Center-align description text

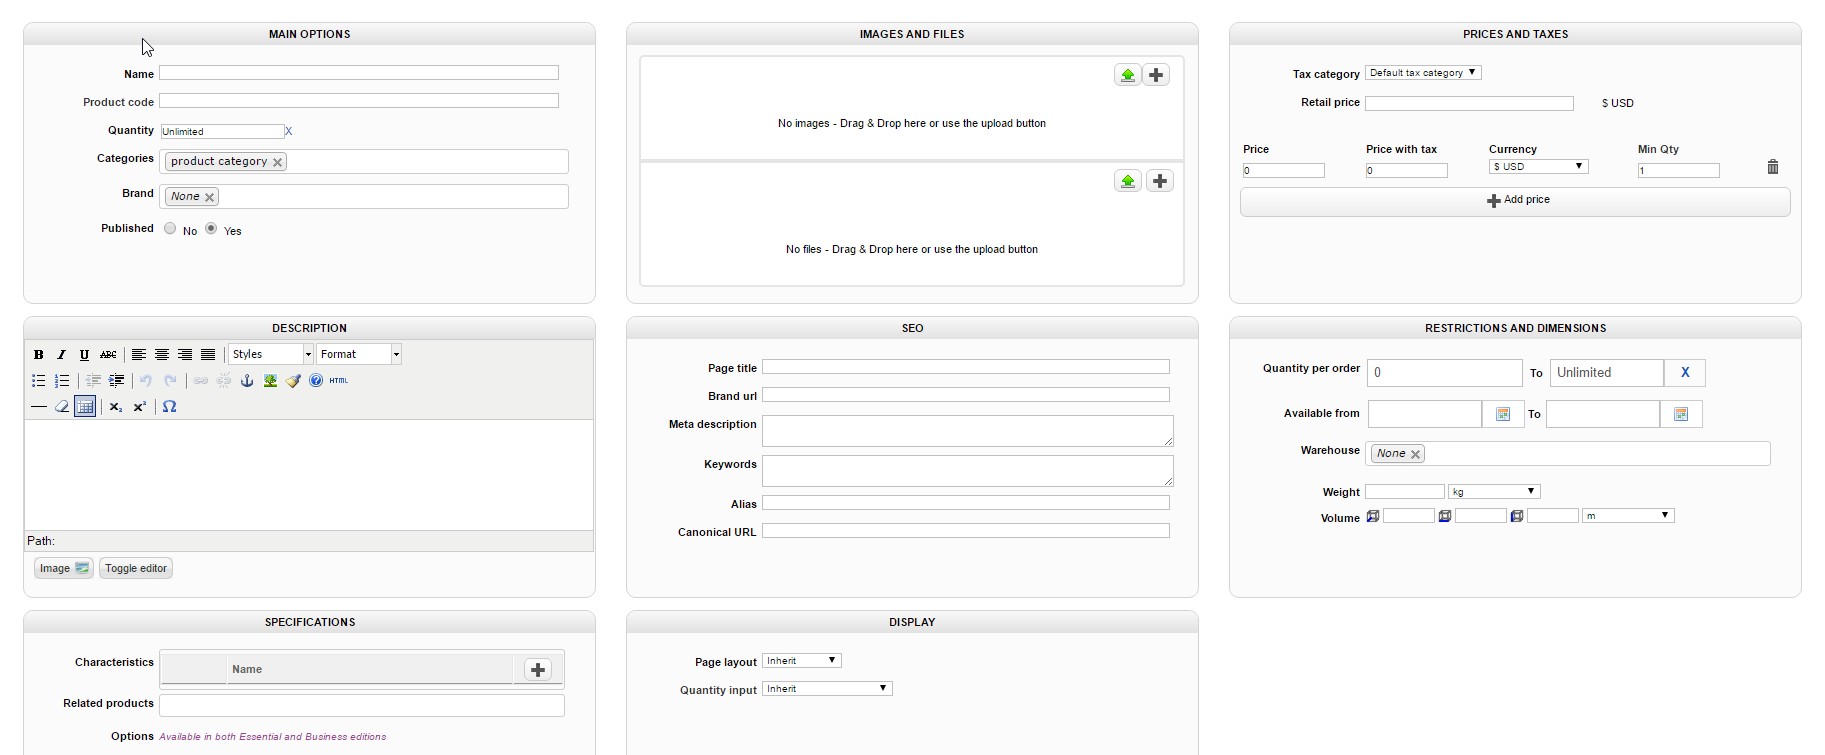coord(162,354)
